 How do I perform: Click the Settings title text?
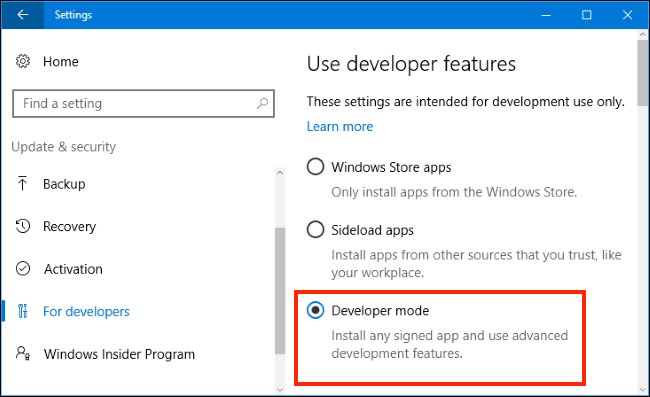pos(73,15)
